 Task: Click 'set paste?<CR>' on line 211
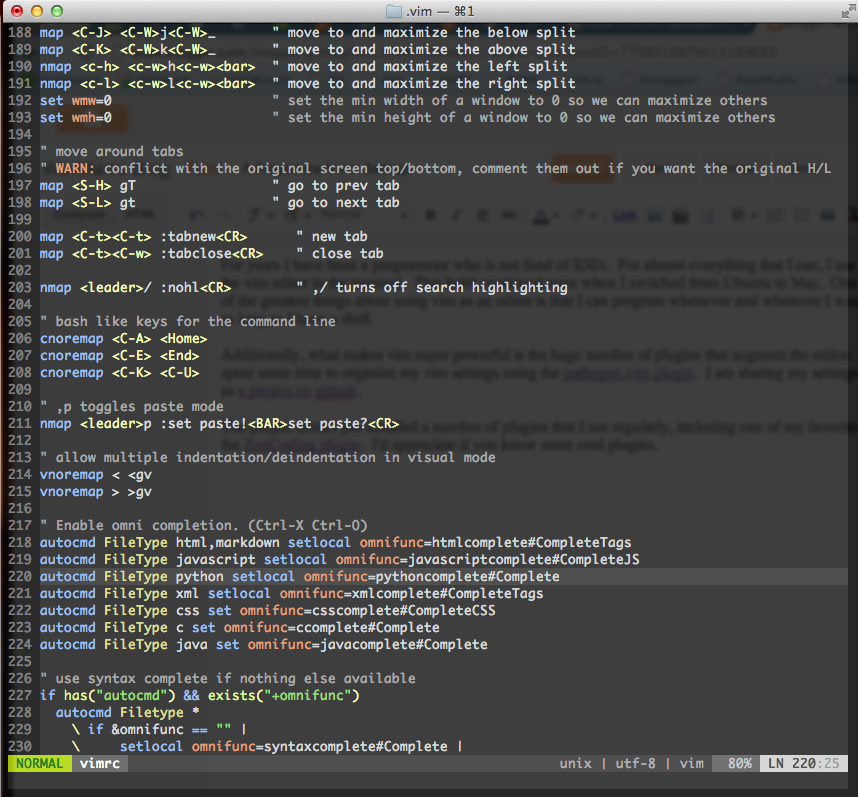click(344, 423)
